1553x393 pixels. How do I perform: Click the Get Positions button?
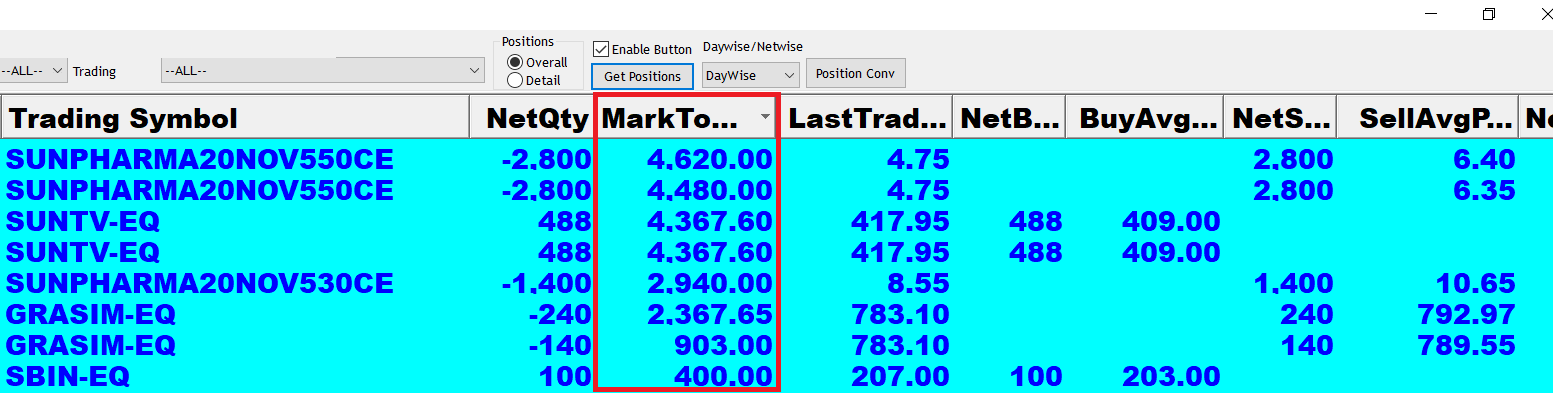pyautogui.click(x=642, y=76)
